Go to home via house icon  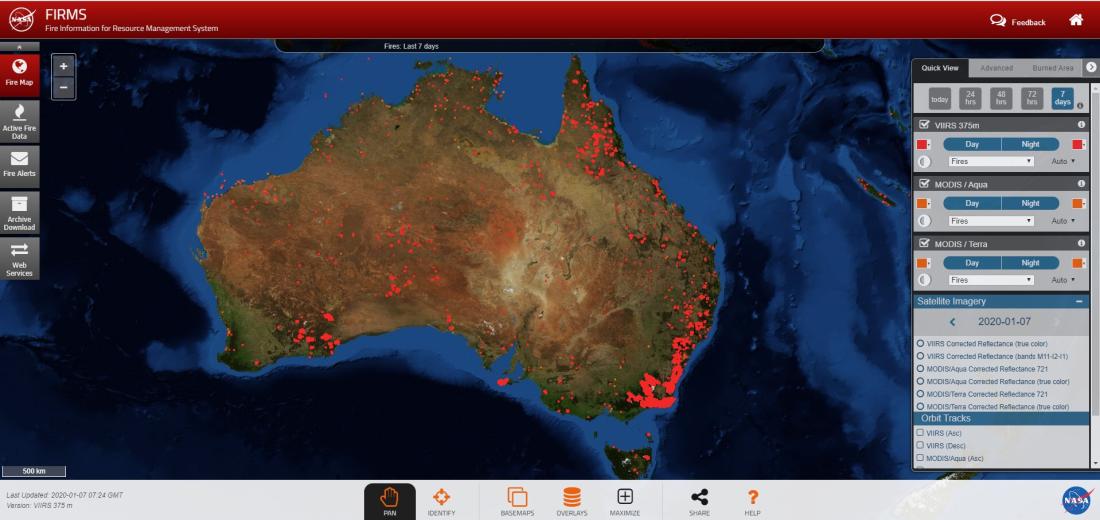tap(1075, 20)
